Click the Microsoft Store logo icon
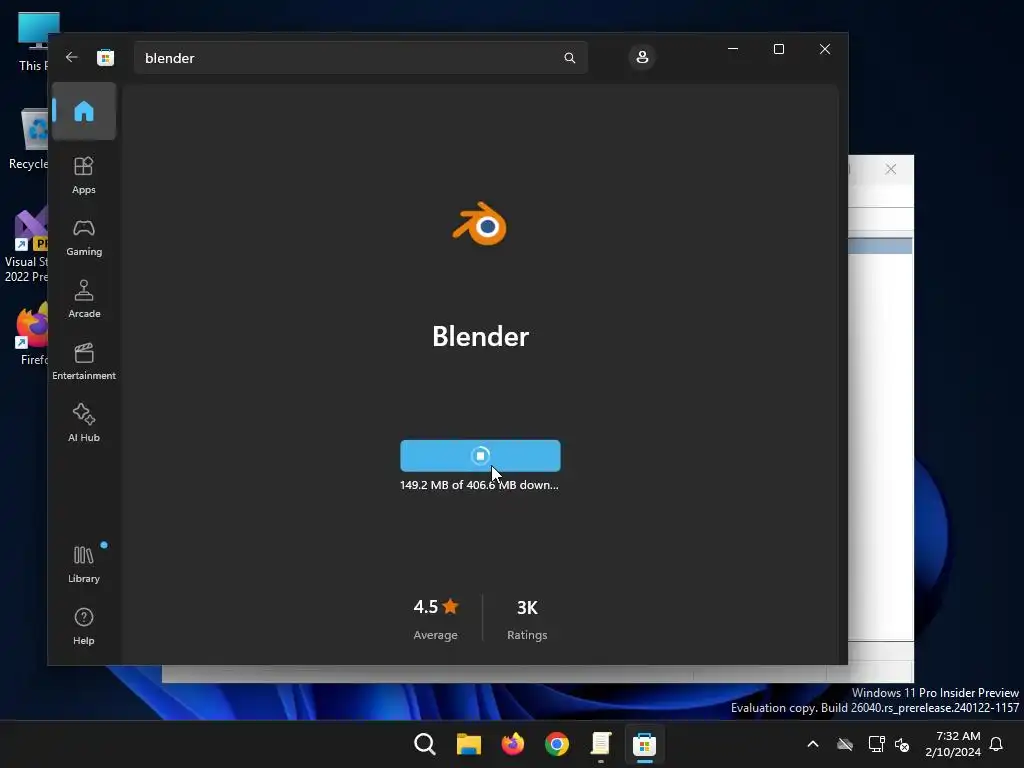This screenshot has width=1024, height=768. point(105,57)
